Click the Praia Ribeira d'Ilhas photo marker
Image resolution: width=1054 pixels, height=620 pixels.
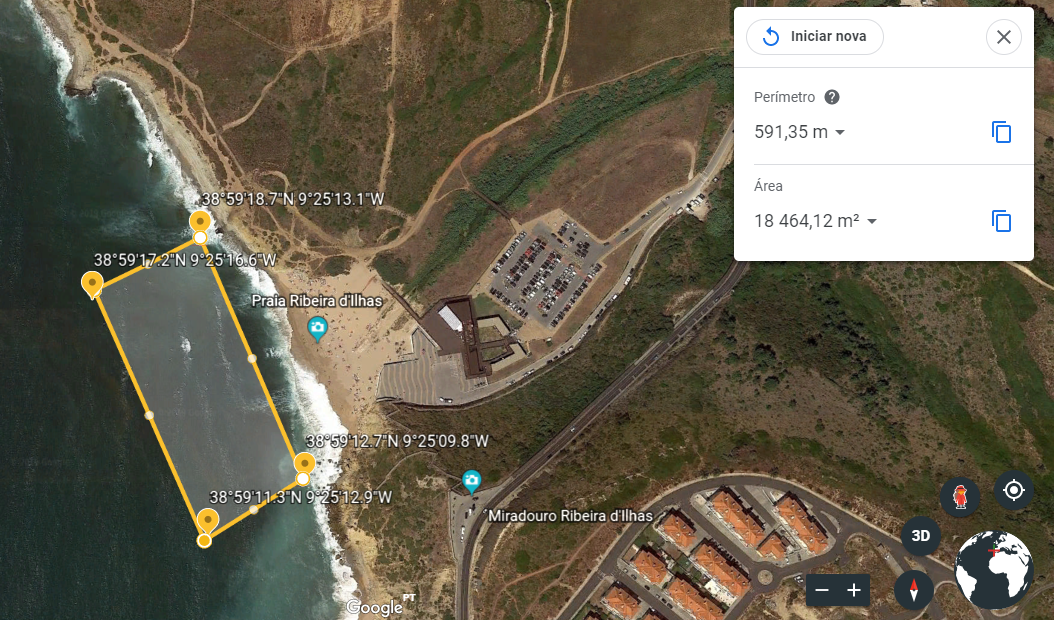click(x=317, y=329)
